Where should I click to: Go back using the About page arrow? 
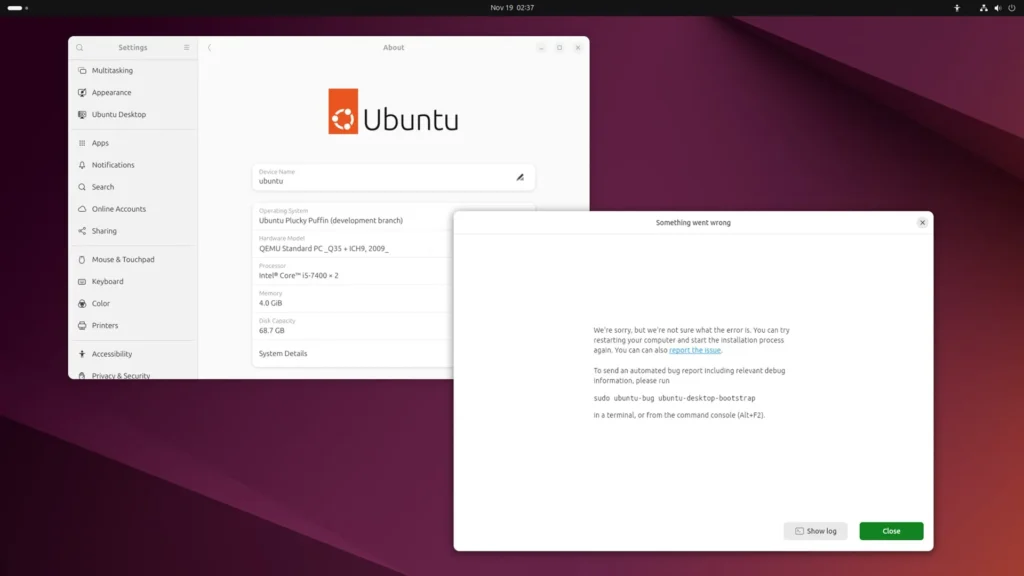tap(210, 48)
